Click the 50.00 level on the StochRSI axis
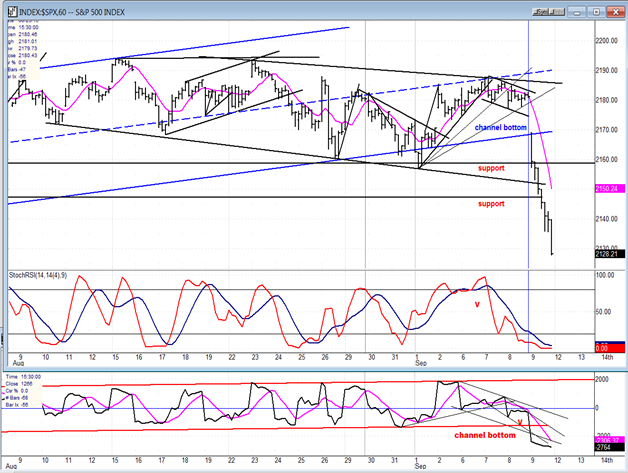Screen dimensions: 628x473 point(604,312)
